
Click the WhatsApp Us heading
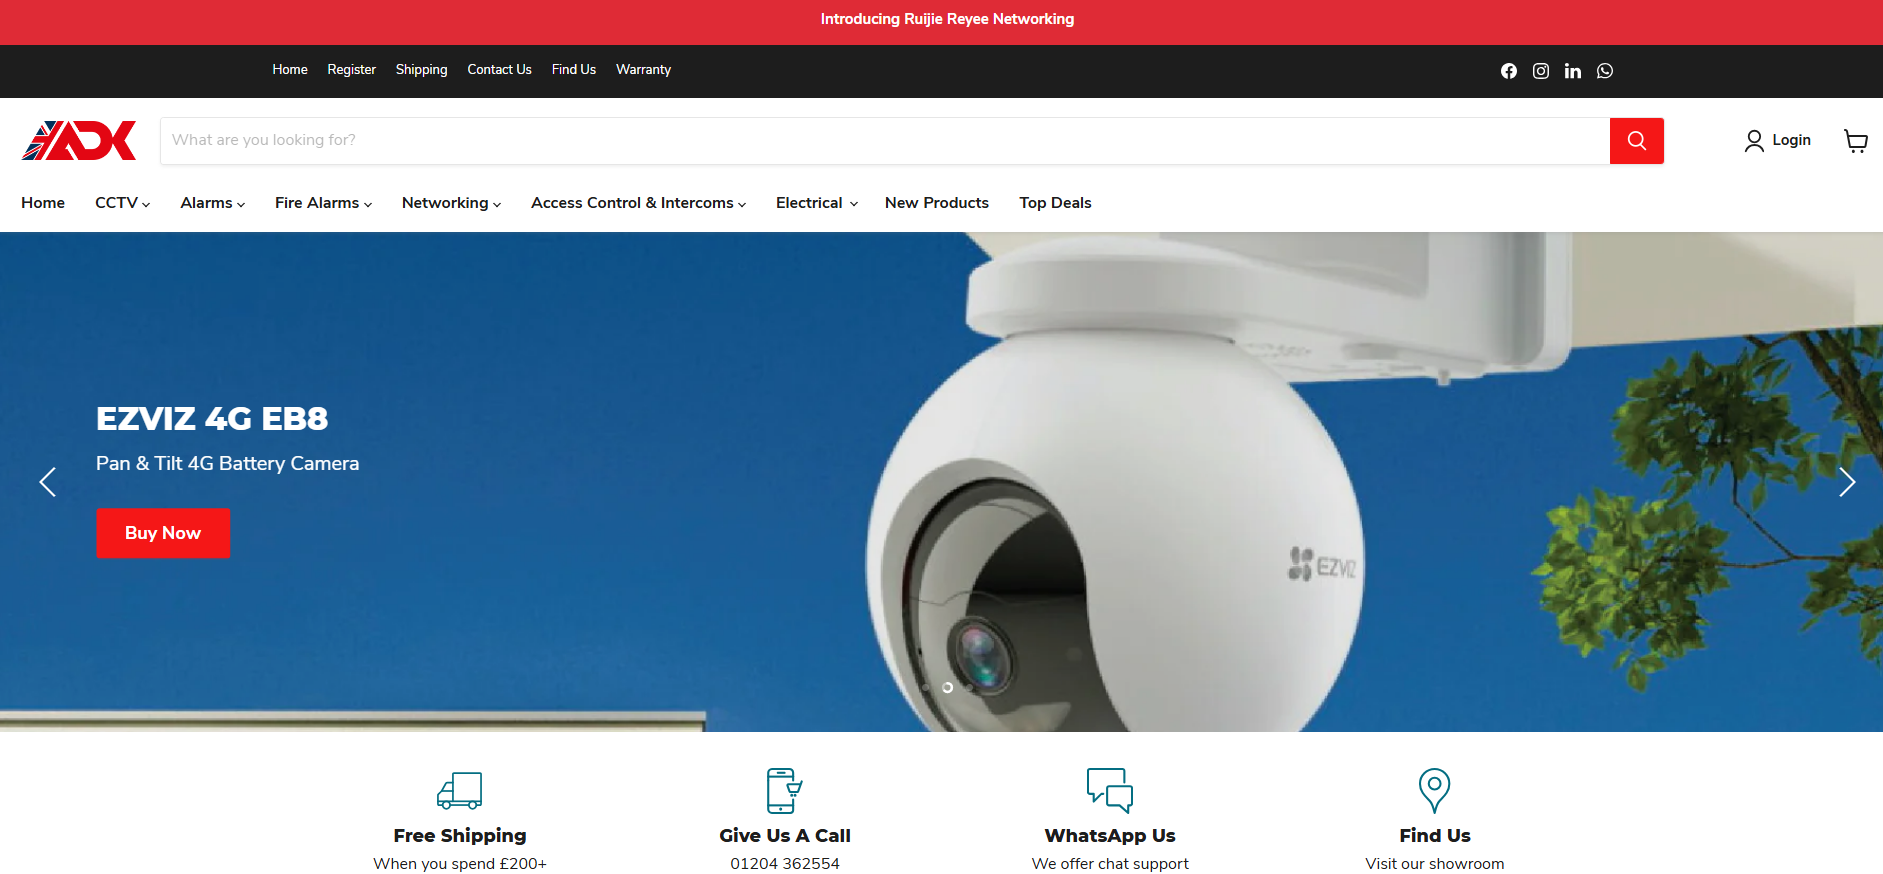(x=1110, y=836)
